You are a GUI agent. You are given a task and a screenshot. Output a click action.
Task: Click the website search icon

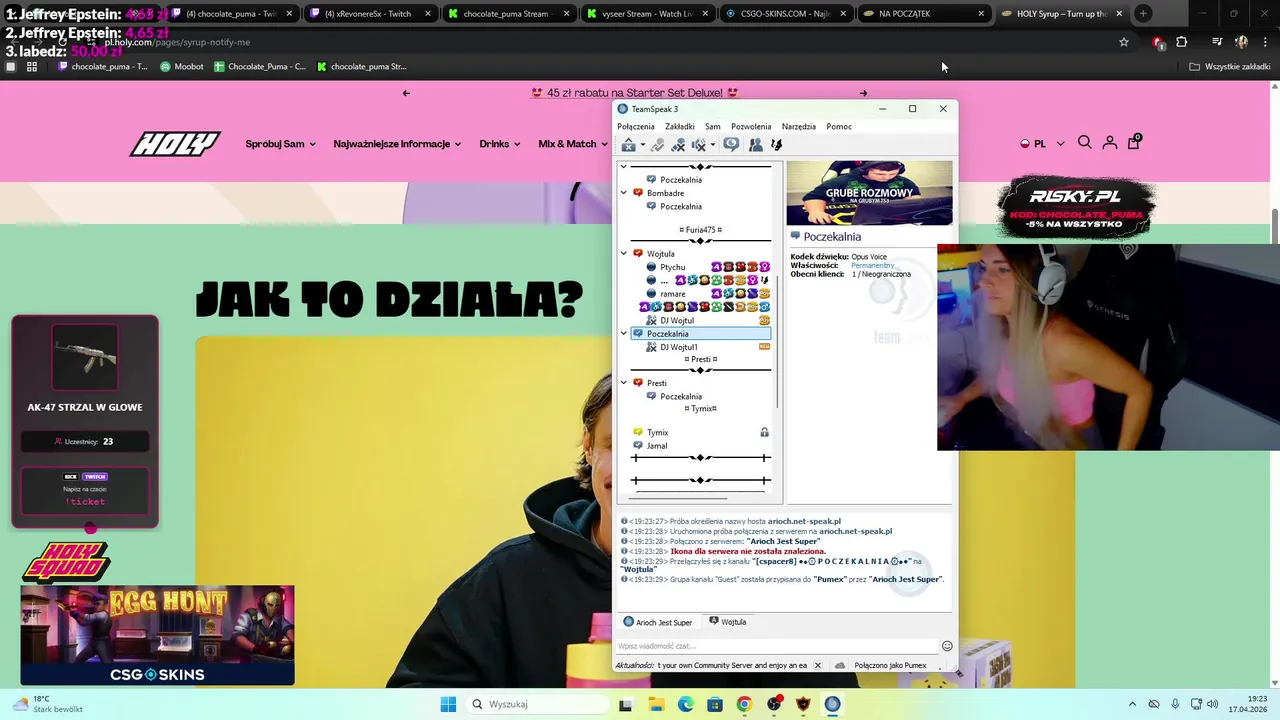click(1084, 143)
